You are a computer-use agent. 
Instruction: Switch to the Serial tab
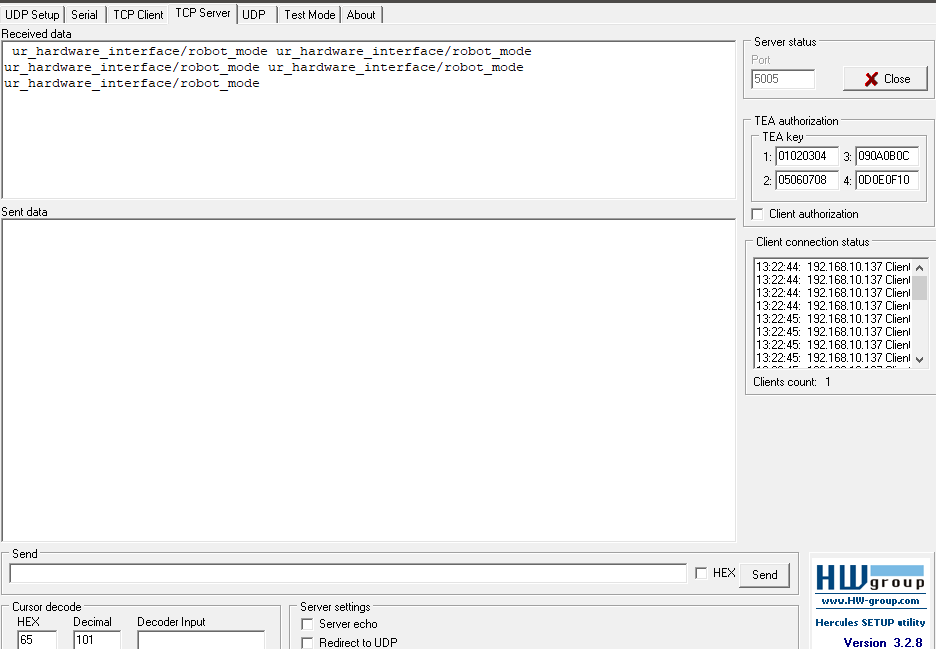84,14
